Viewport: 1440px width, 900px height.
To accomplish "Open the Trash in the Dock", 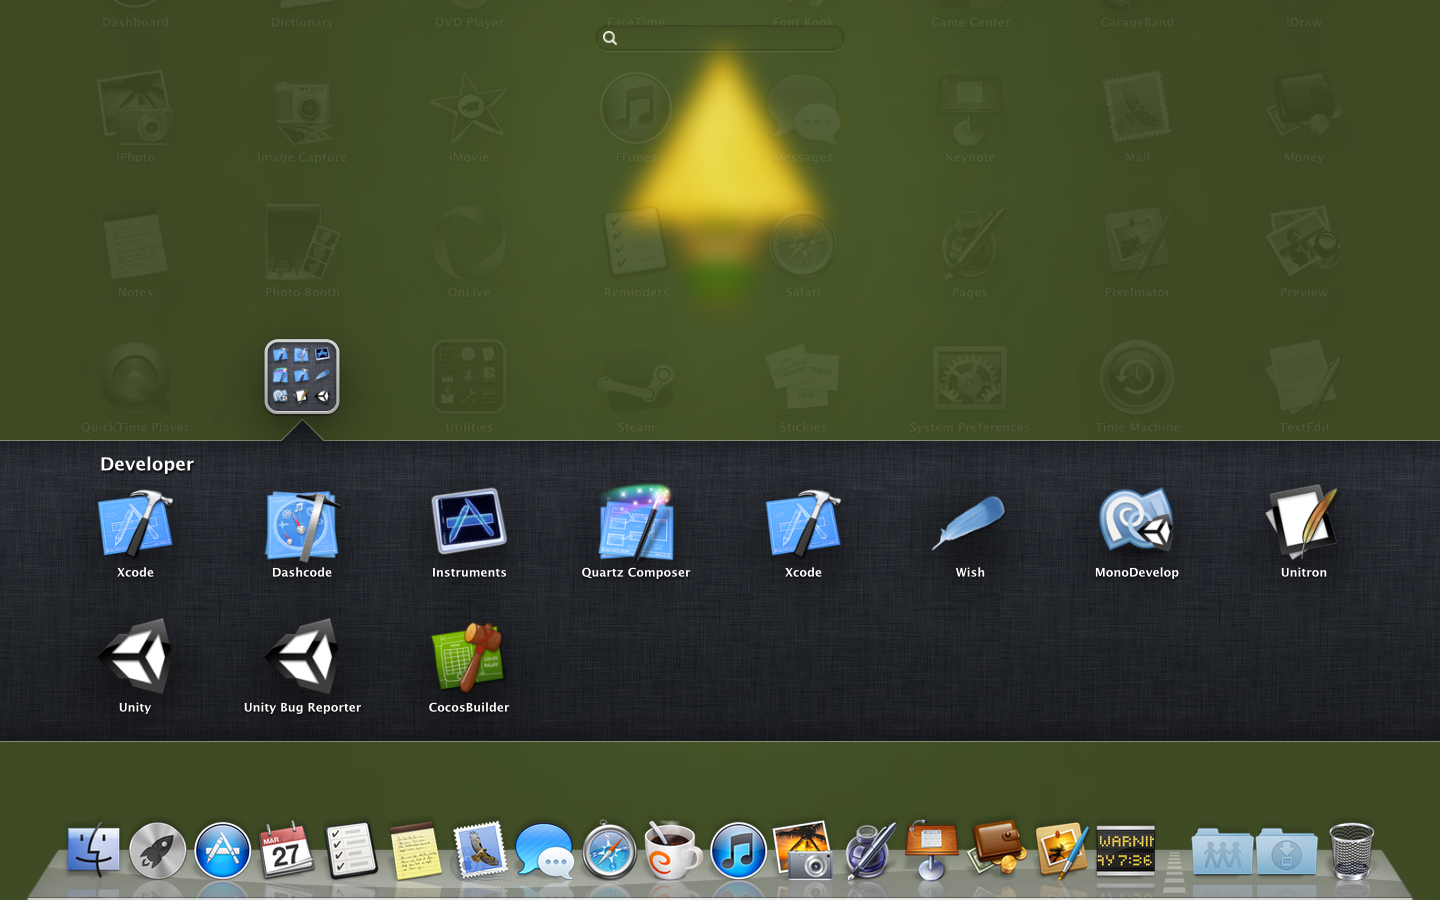I will (x=1352, y=851).
